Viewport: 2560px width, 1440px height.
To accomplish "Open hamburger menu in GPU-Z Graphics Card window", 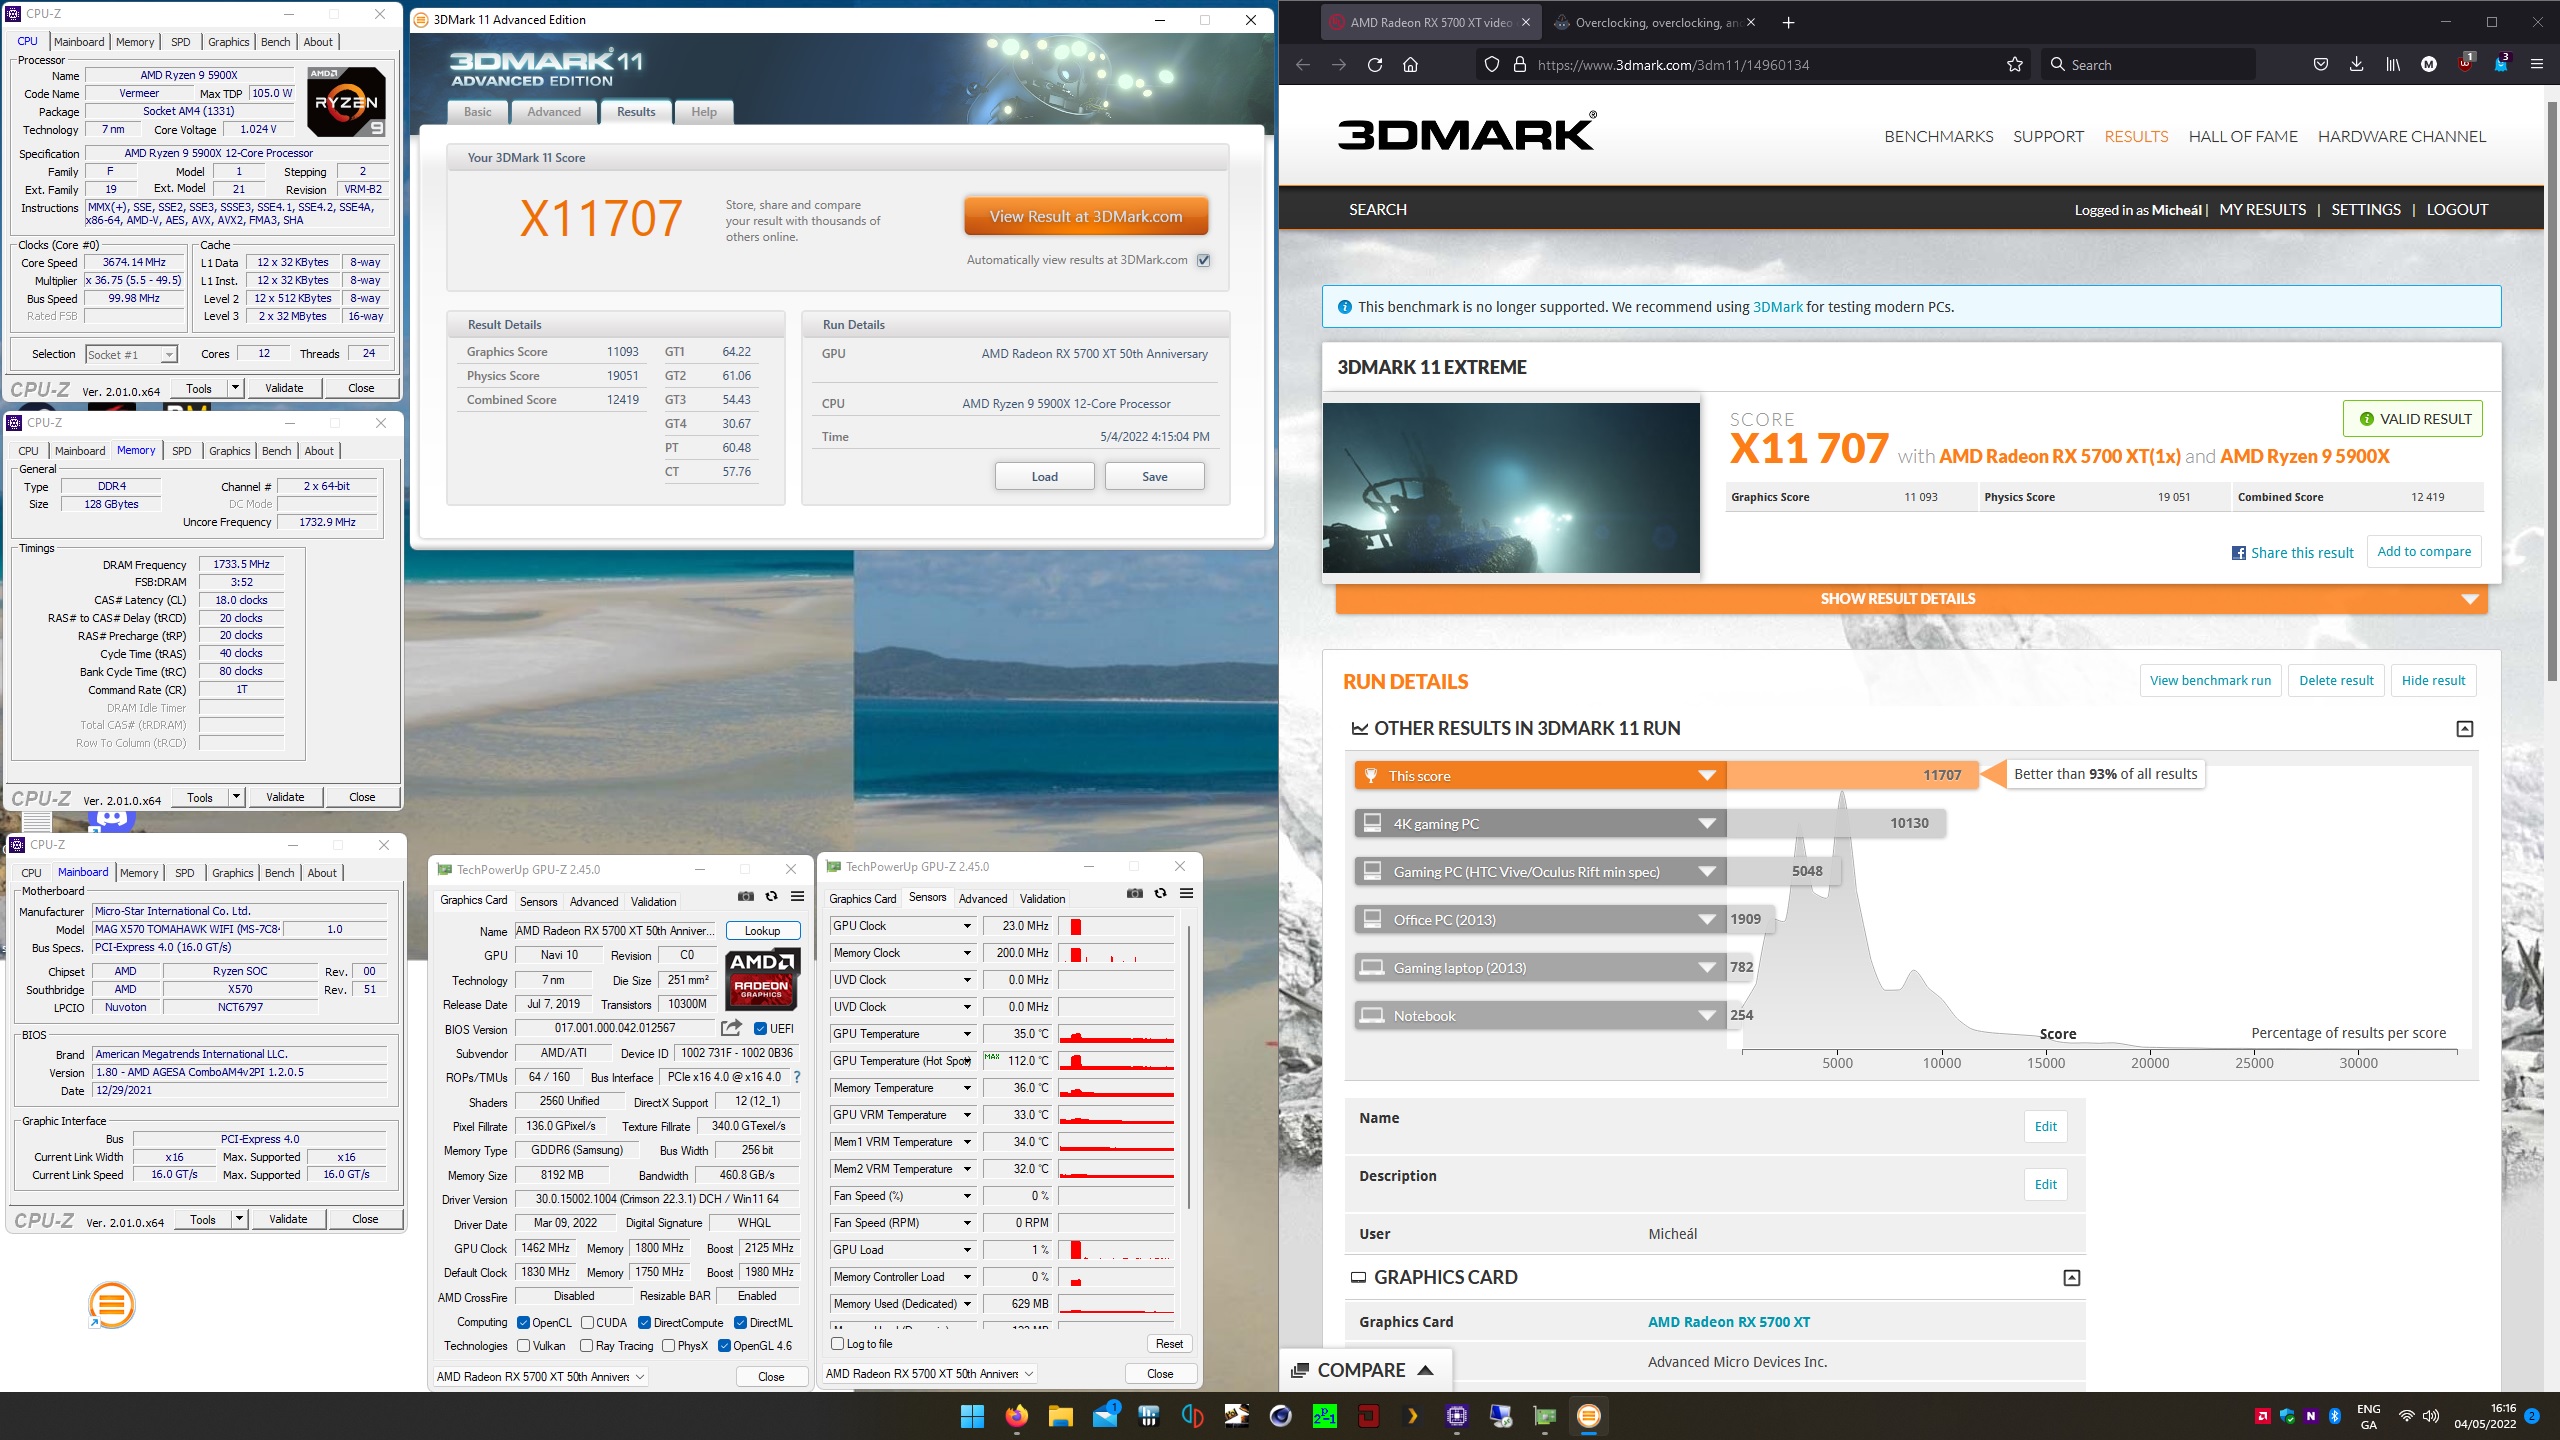I will [797, 896].
